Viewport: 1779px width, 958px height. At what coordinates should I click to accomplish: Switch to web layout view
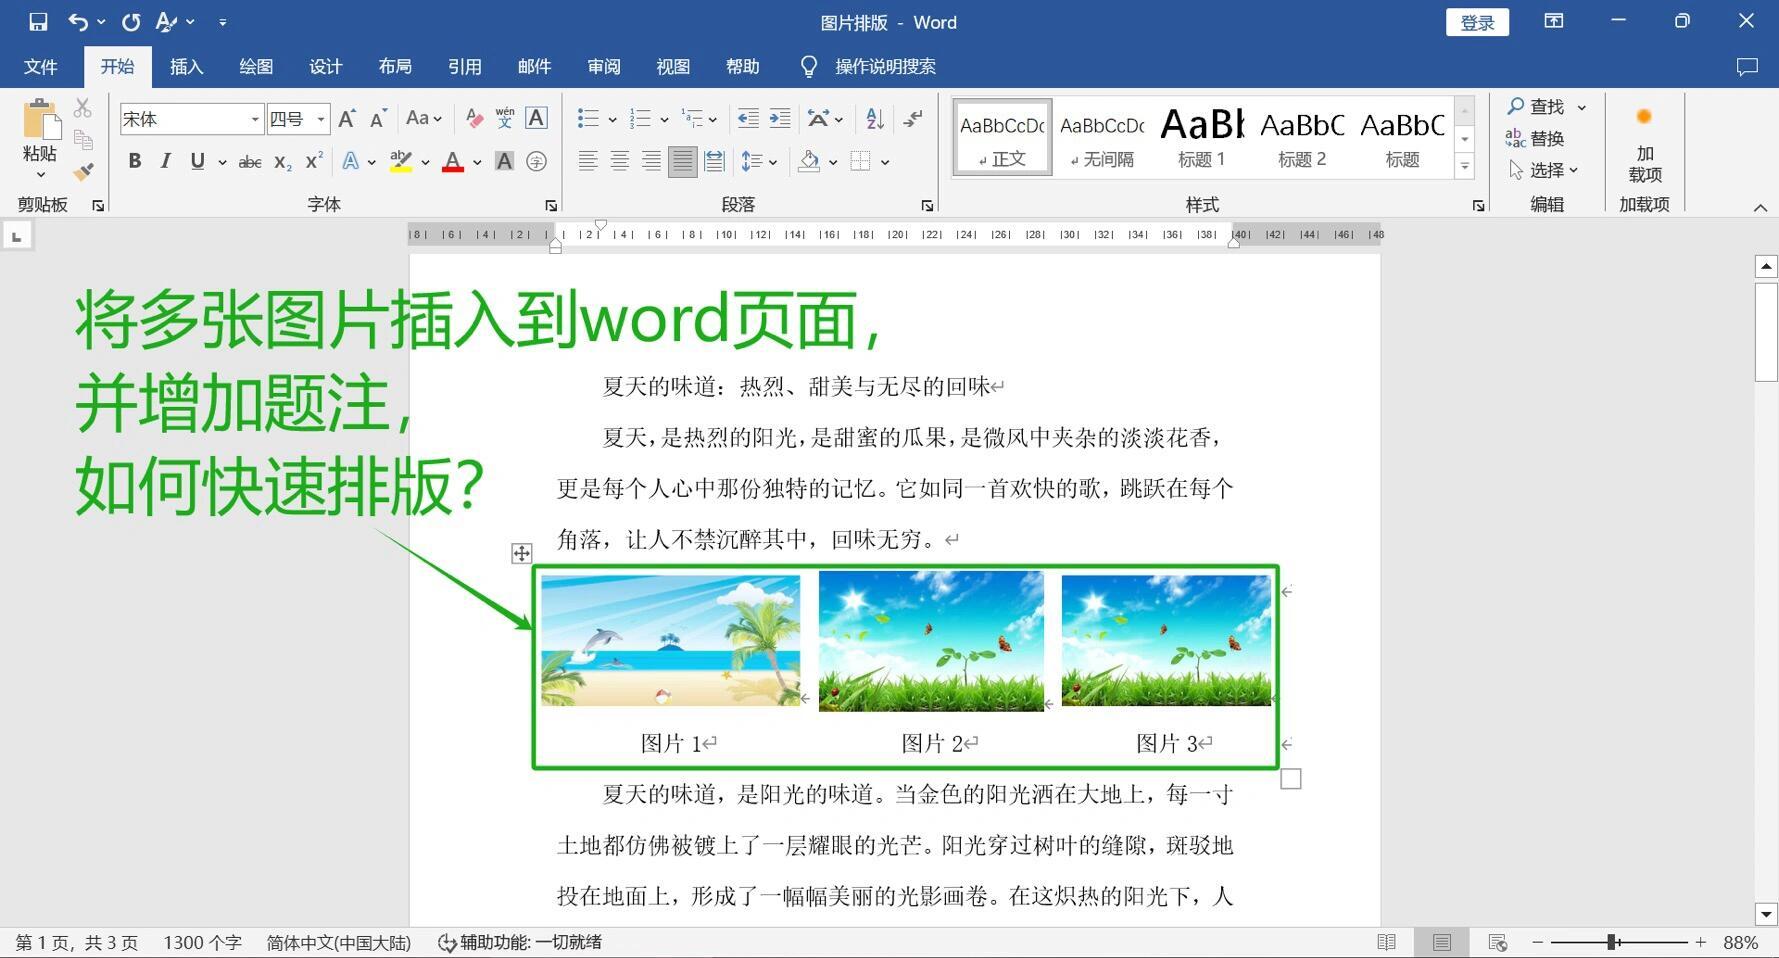point(1497,942)
